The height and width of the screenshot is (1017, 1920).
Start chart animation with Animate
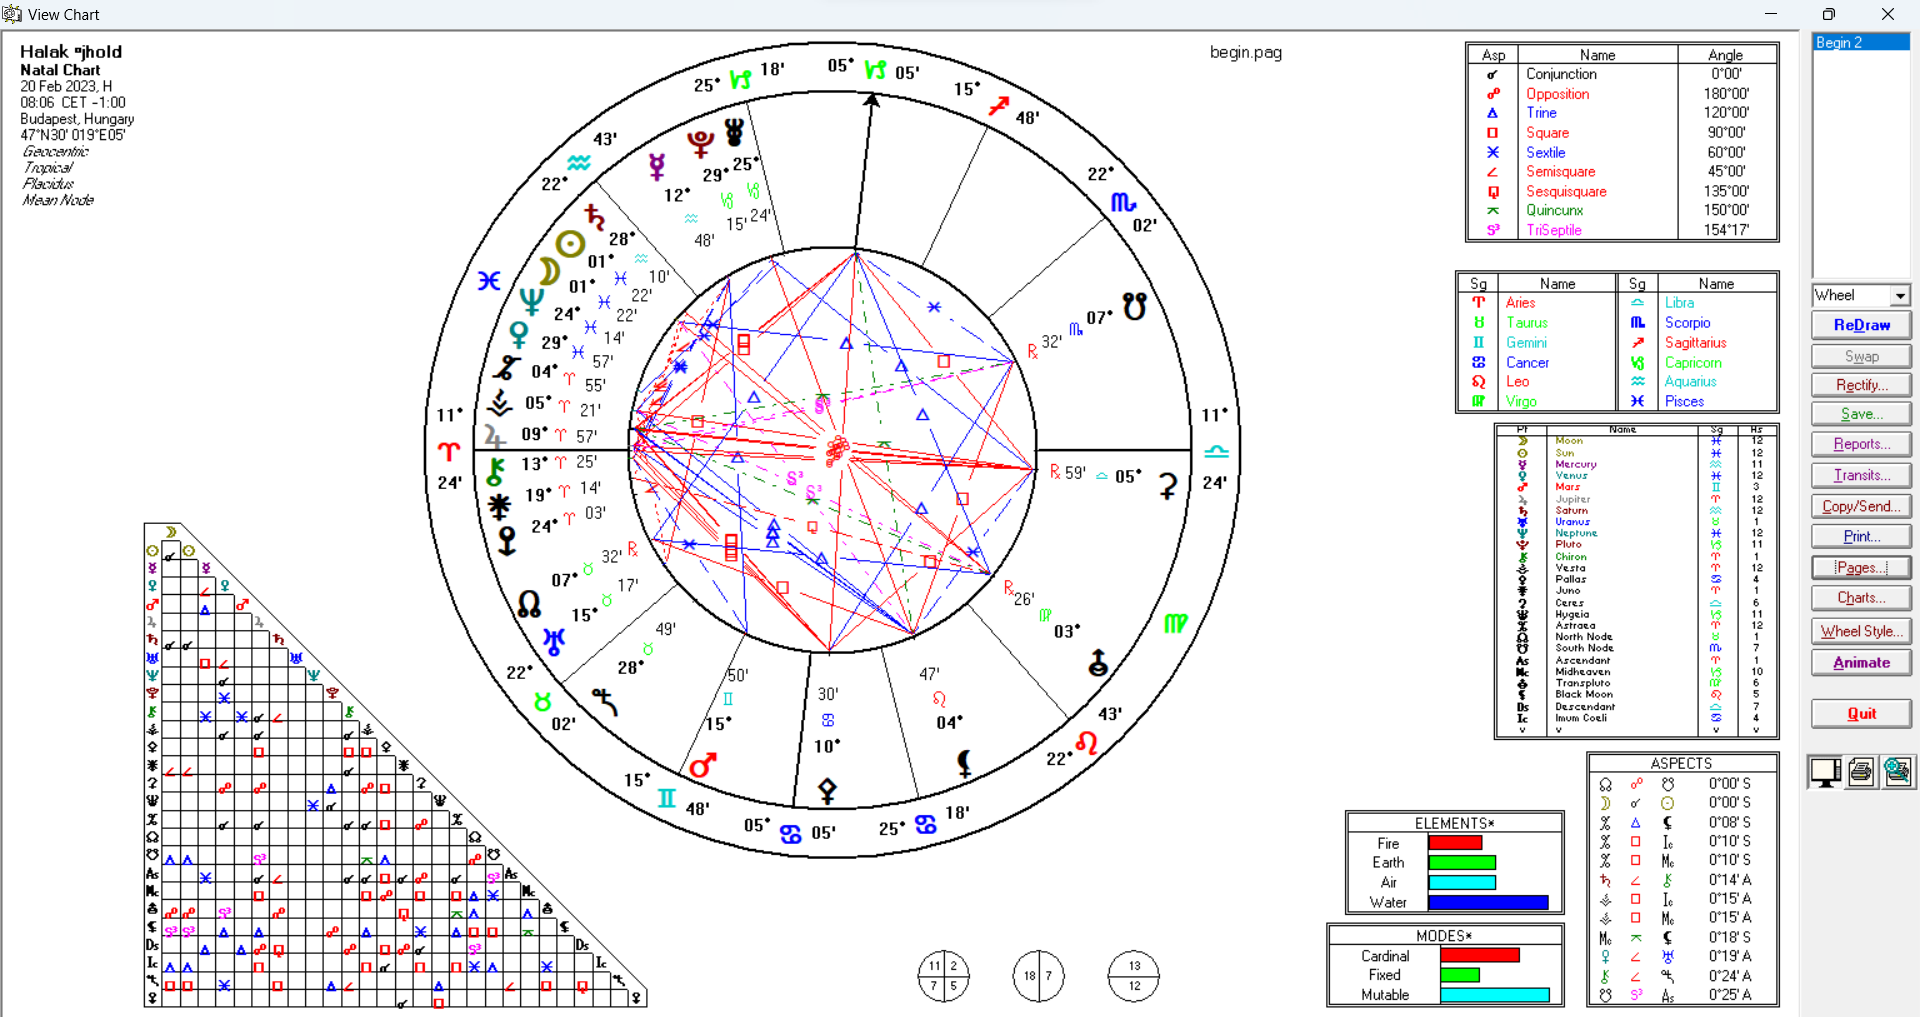coord(1861,663)
